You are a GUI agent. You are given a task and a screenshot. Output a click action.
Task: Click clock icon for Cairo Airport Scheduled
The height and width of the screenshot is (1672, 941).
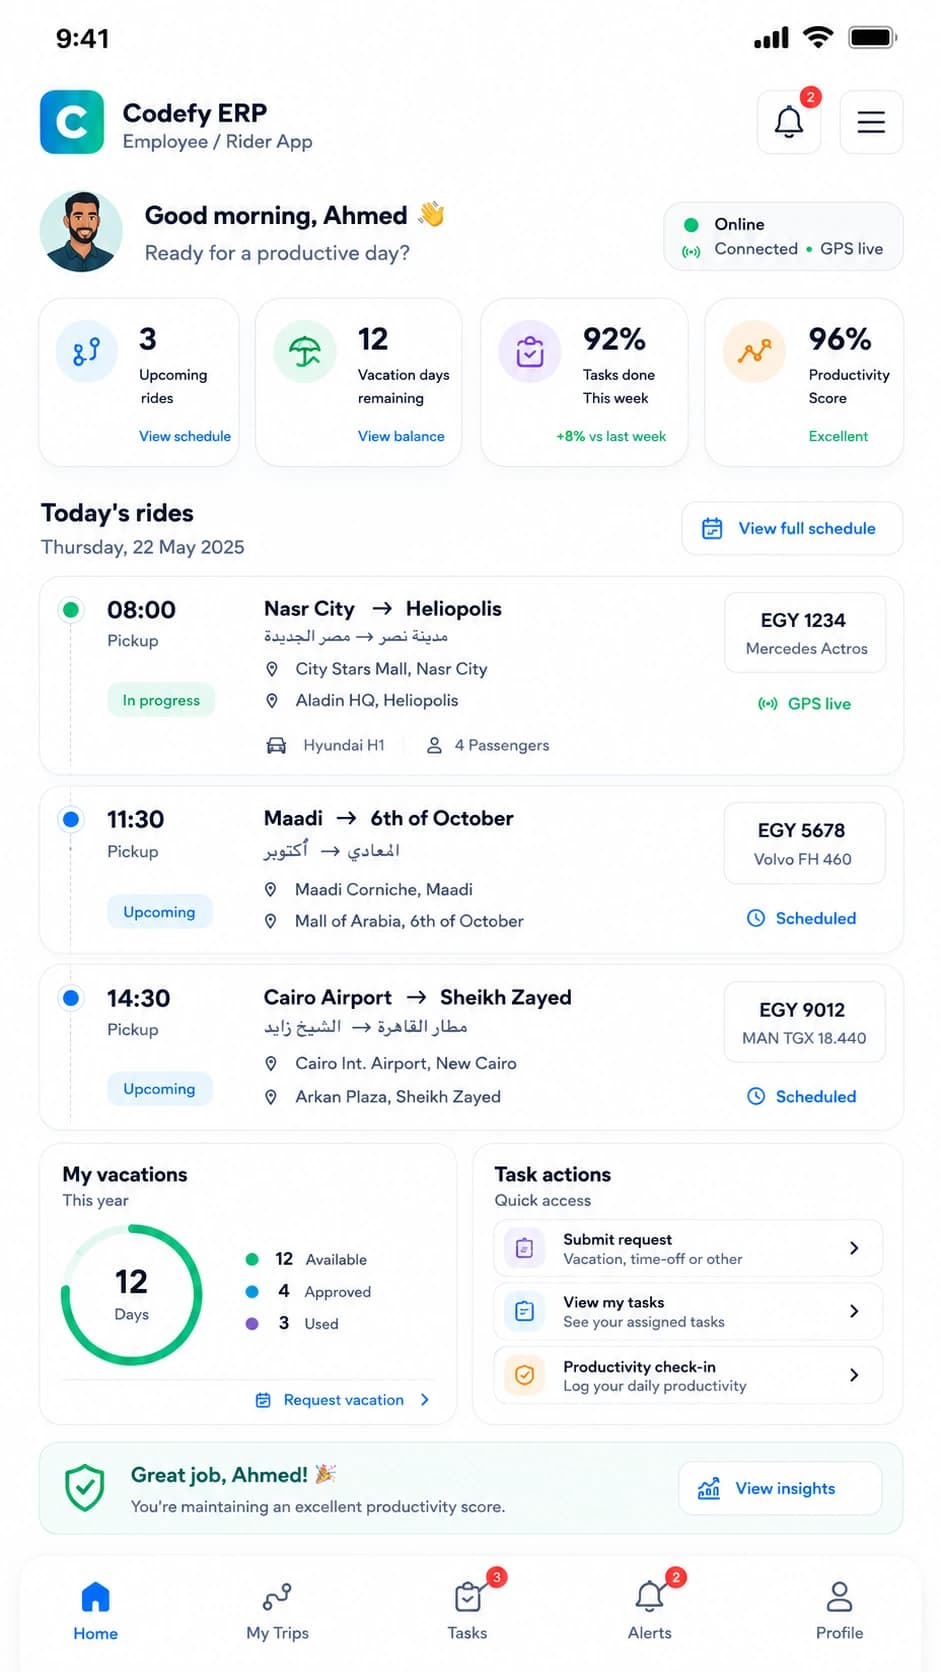[756, 1096]
